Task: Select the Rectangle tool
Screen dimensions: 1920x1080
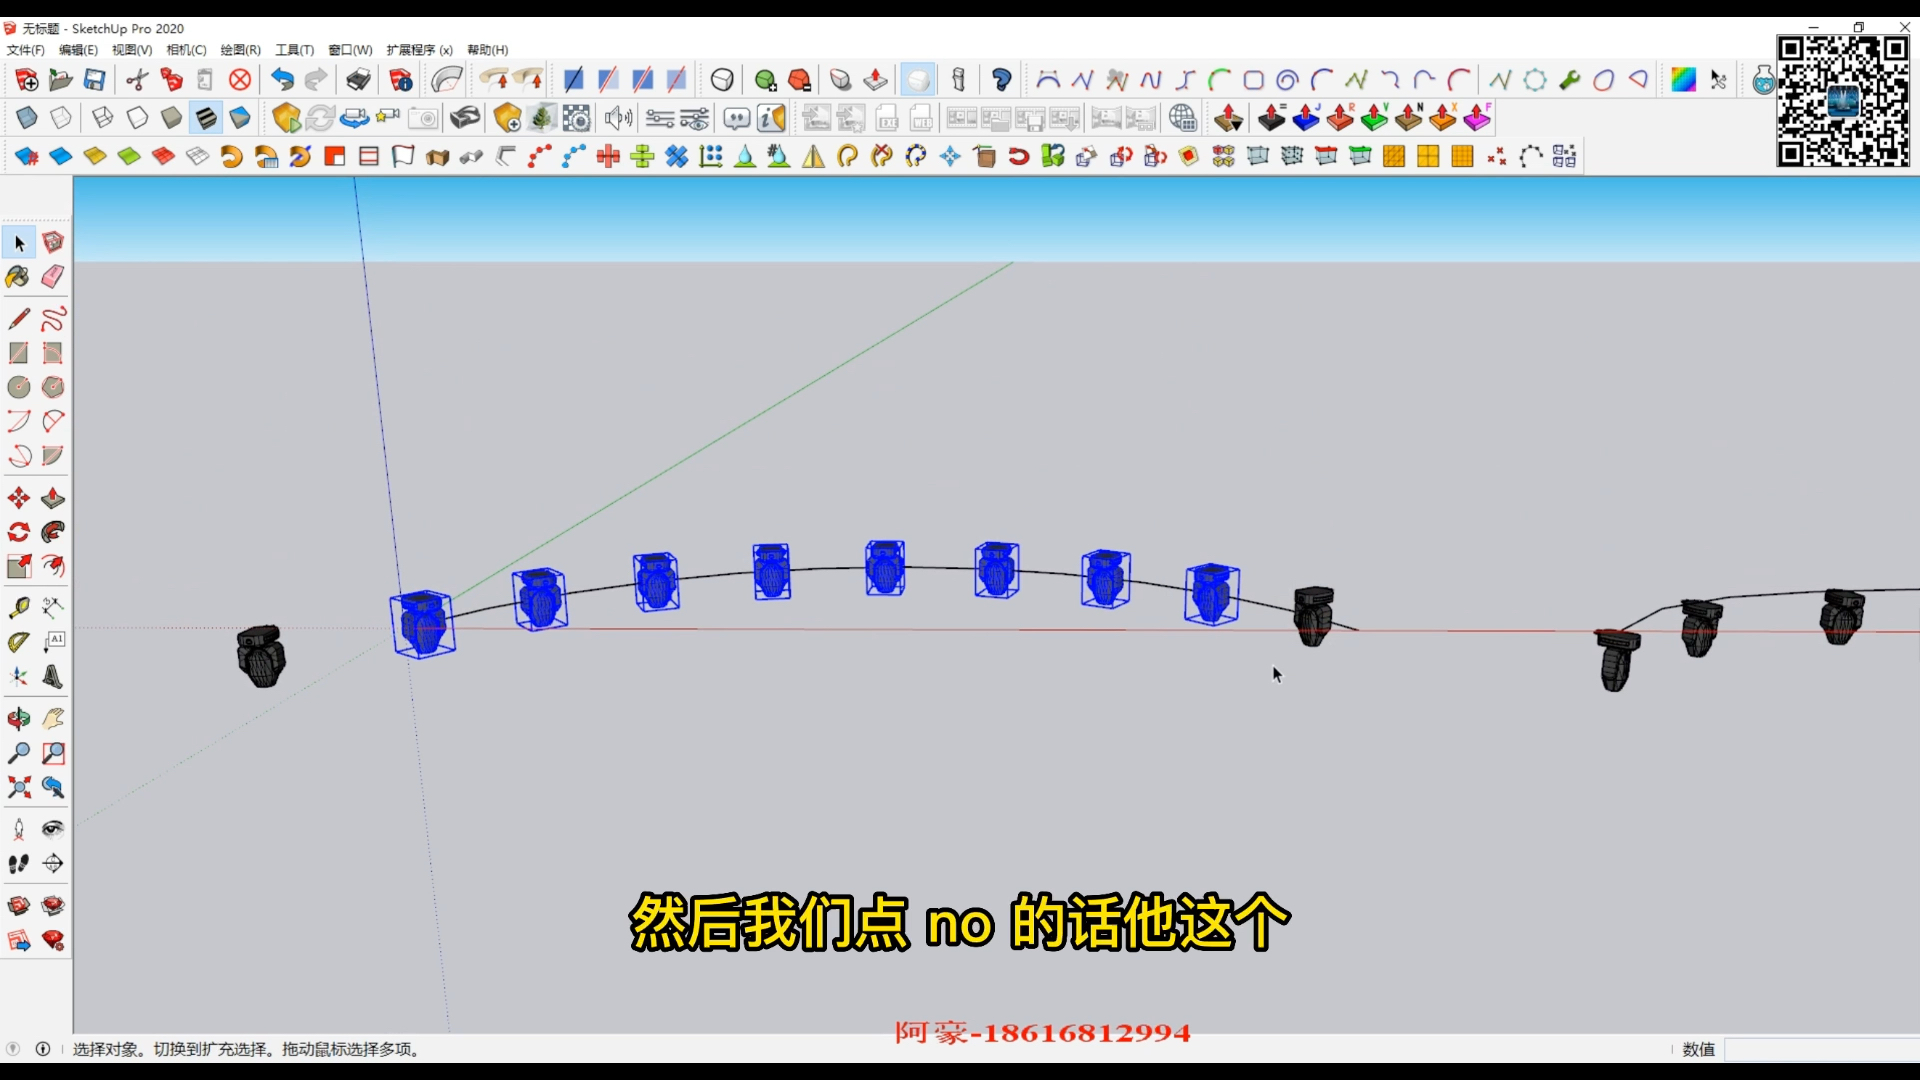Action: (18, 353)
